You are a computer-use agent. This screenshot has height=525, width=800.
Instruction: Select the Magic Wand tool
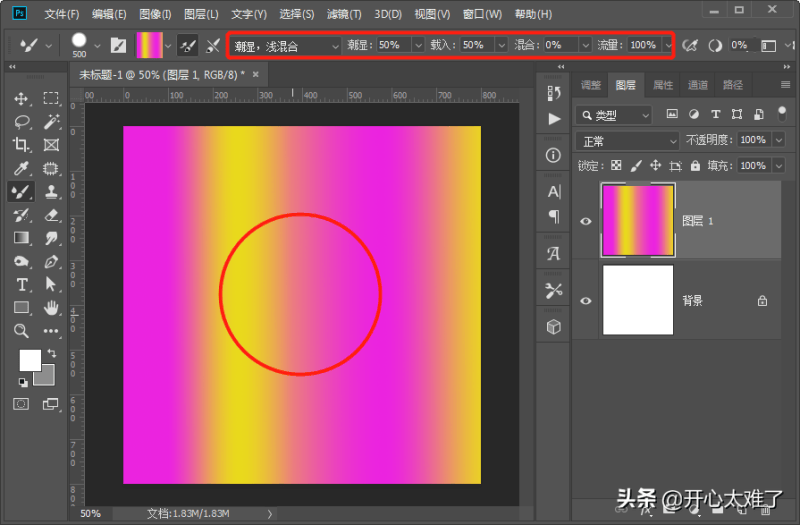(51, 121)
